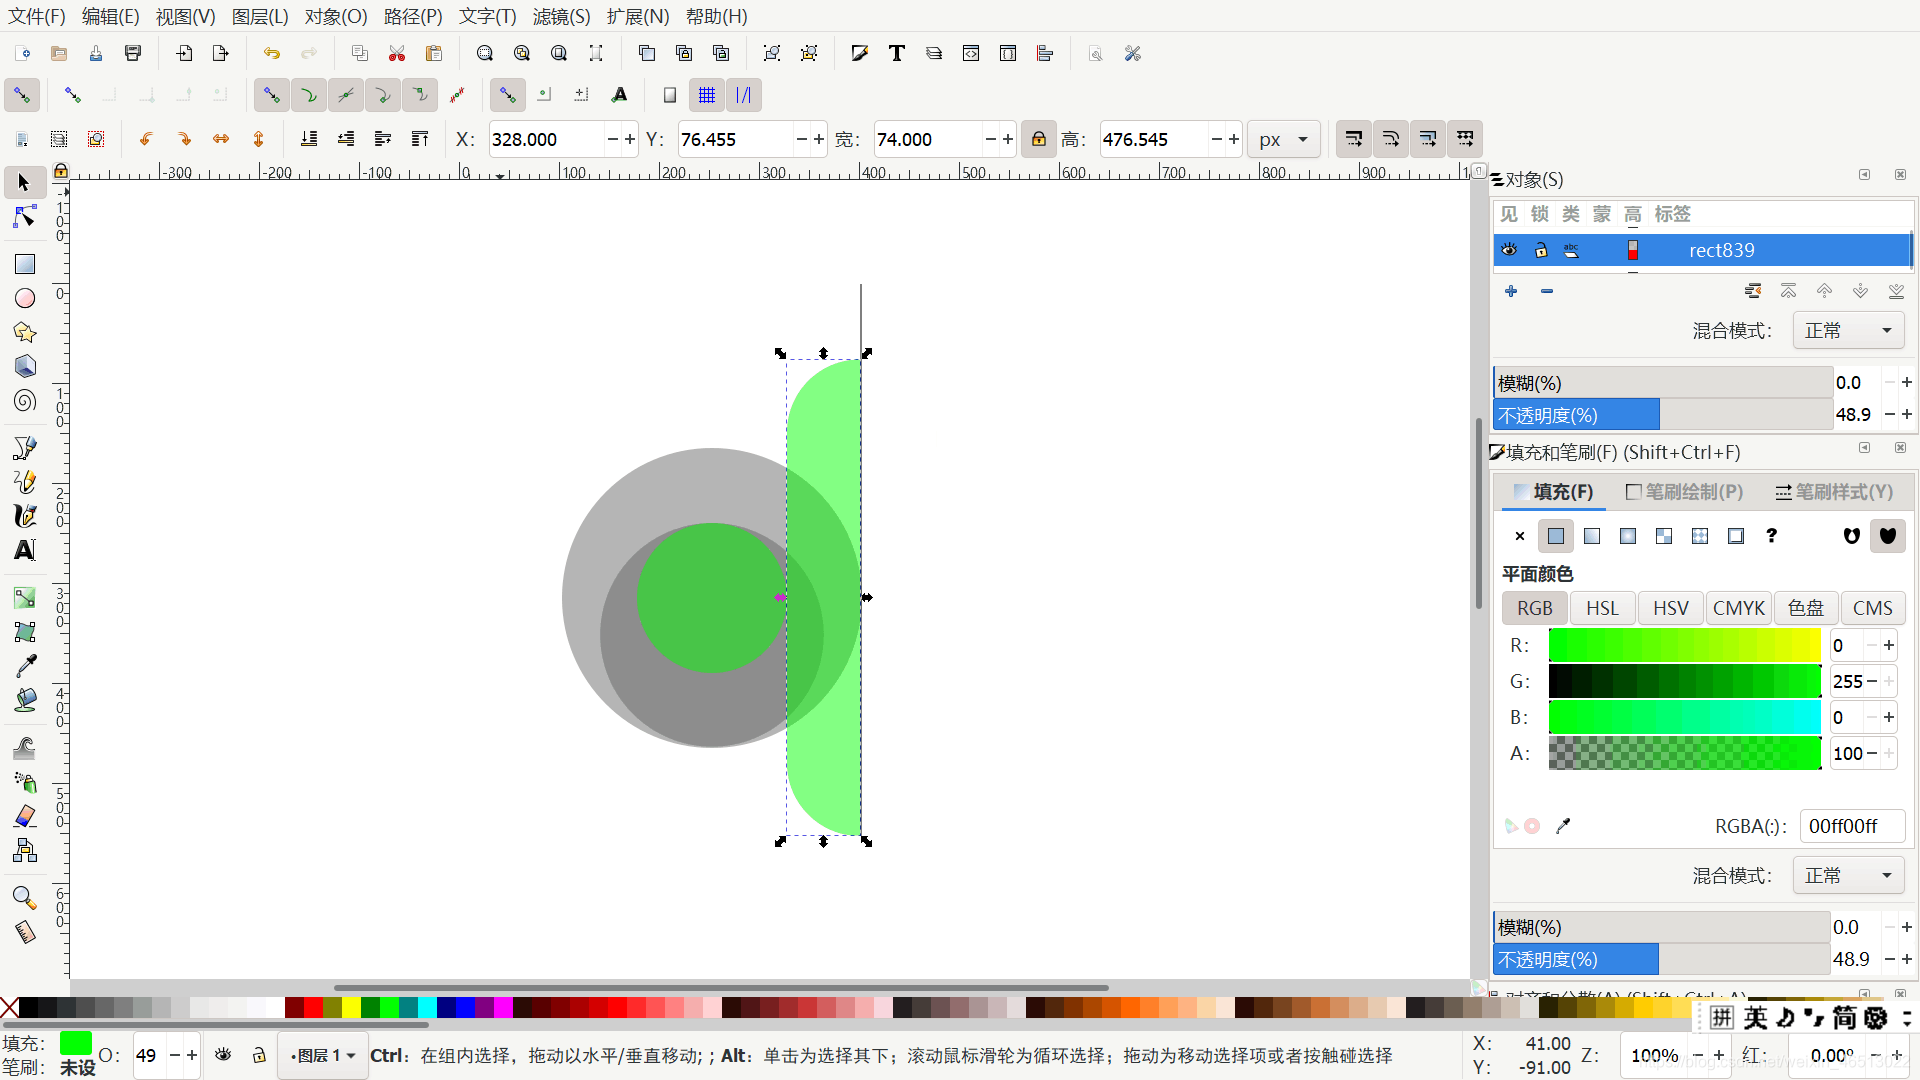Click the CMYK color mode button
1920x1080 pixels.
click(x=1738, y=608)
